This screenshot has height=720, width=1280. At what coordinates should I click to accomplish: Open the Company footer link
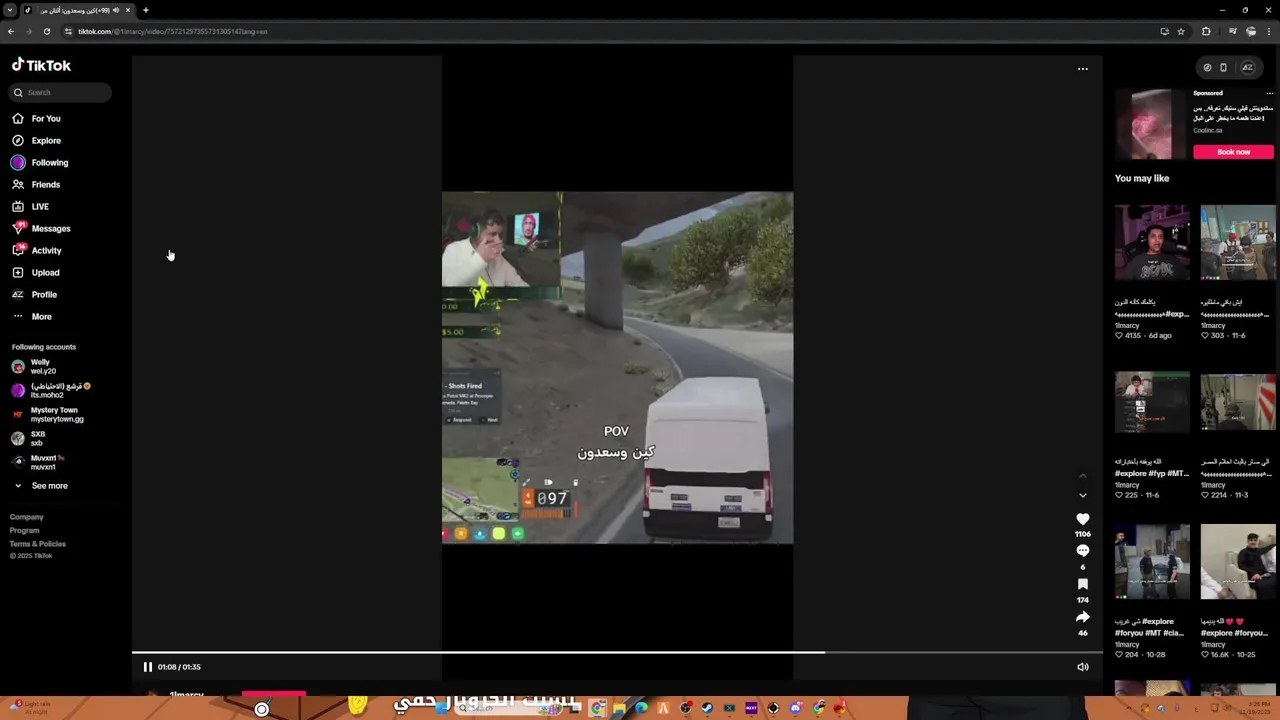[27, 517]
